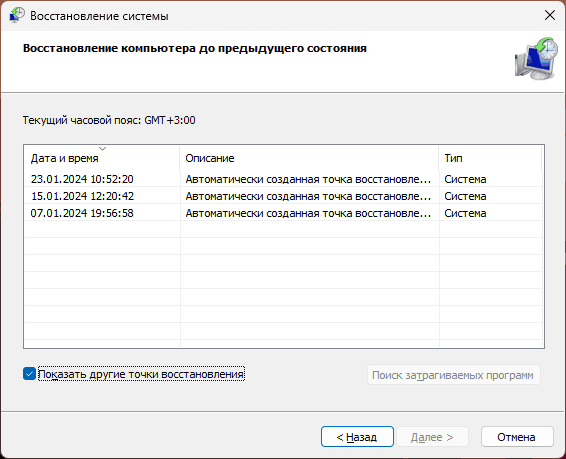Select restore point 15.01.2024 12:20:42
The width and height of the screenshot is (566, 459).
(283, 196)
